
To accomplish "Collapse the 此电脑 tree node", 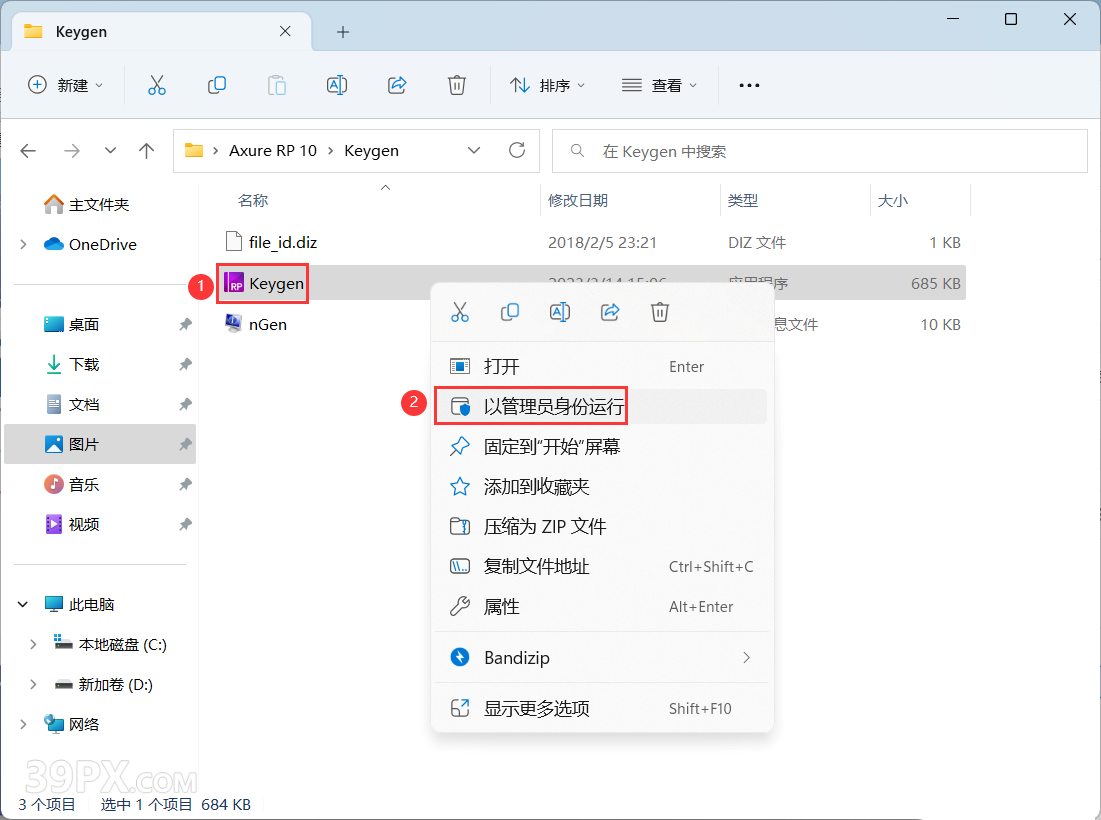I will click(23, 604).
